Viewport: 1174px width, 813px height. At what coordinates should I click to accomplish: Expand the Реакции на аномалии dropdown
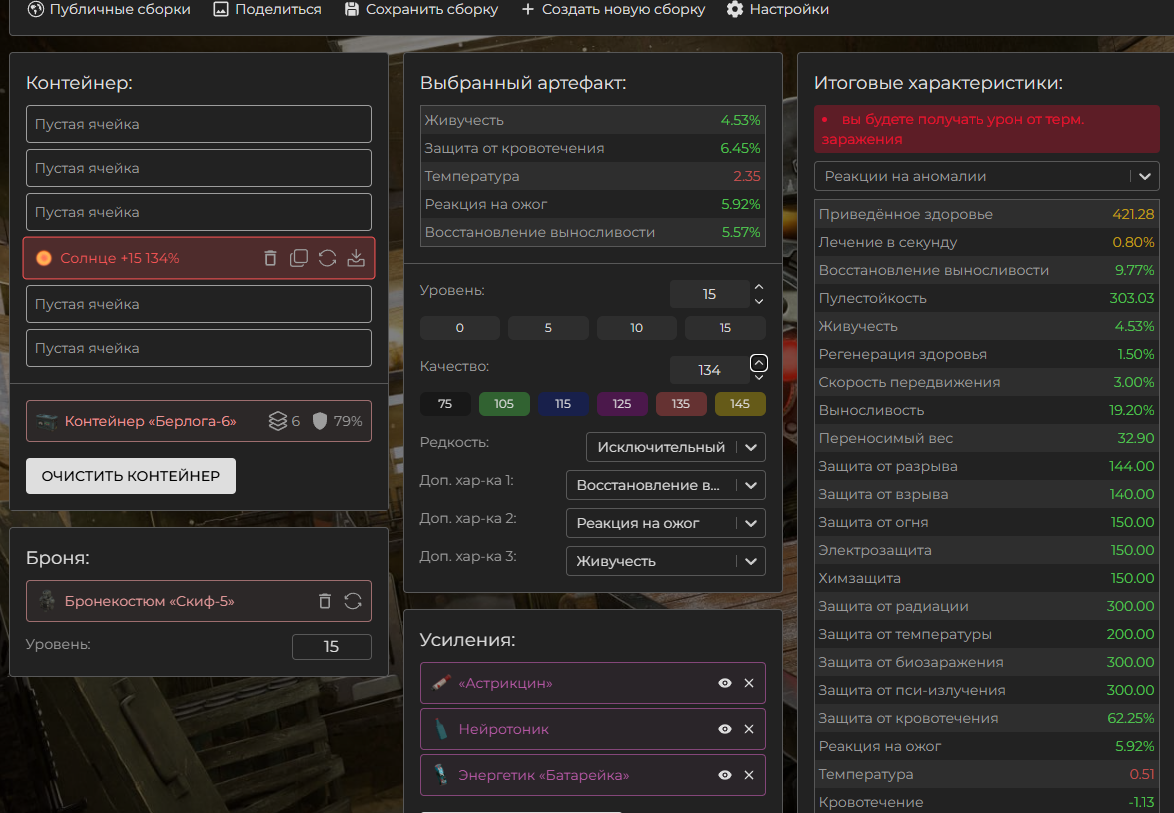click(x=986, y=177)
